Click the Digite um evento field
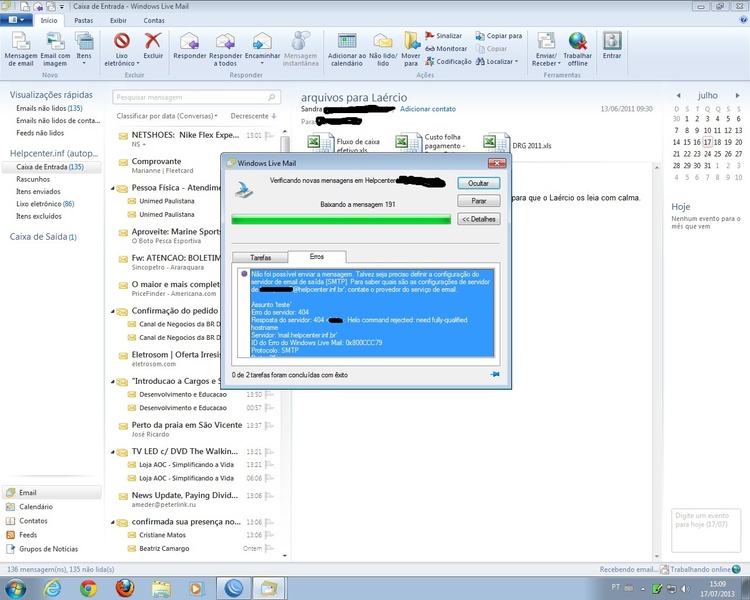This screenshot has height=600, width=750. pyautogui.click(x=706, y=530)
